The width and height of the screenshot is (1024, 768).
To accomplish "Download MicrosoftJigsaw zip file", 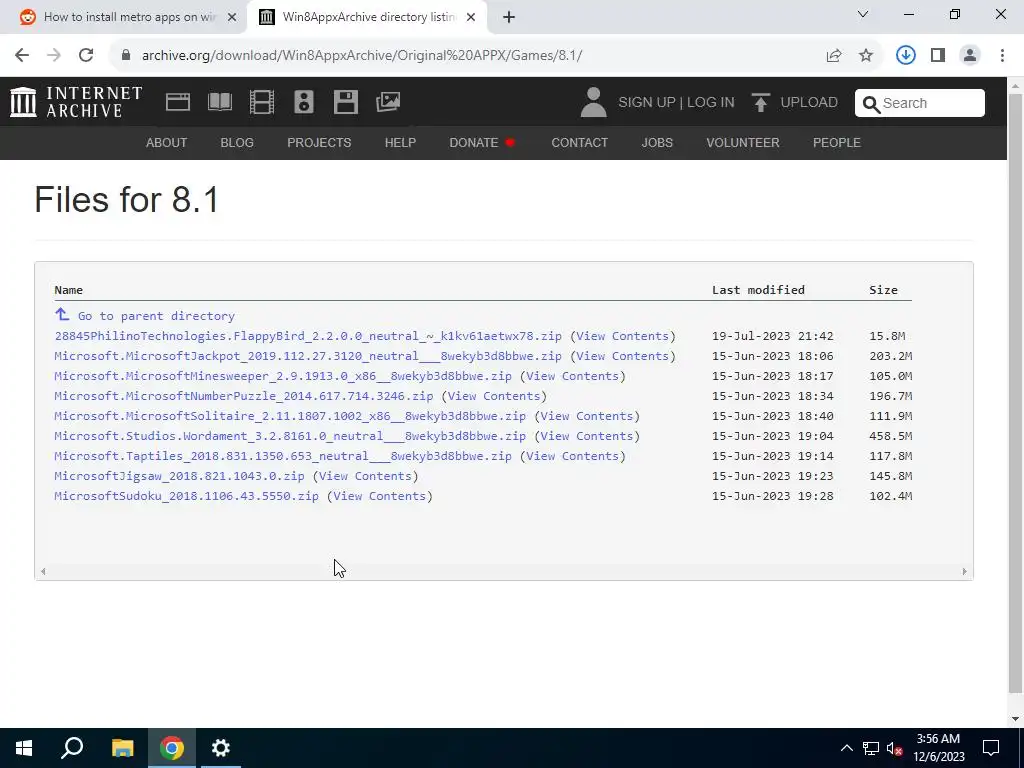I will tap(179, 476).
